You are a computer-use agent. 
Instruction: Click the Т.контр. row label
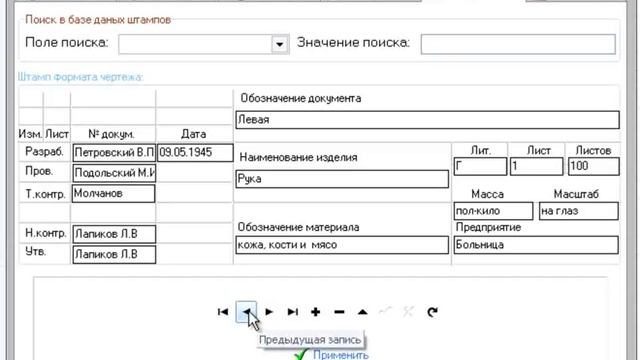click(x=45, y=194)
